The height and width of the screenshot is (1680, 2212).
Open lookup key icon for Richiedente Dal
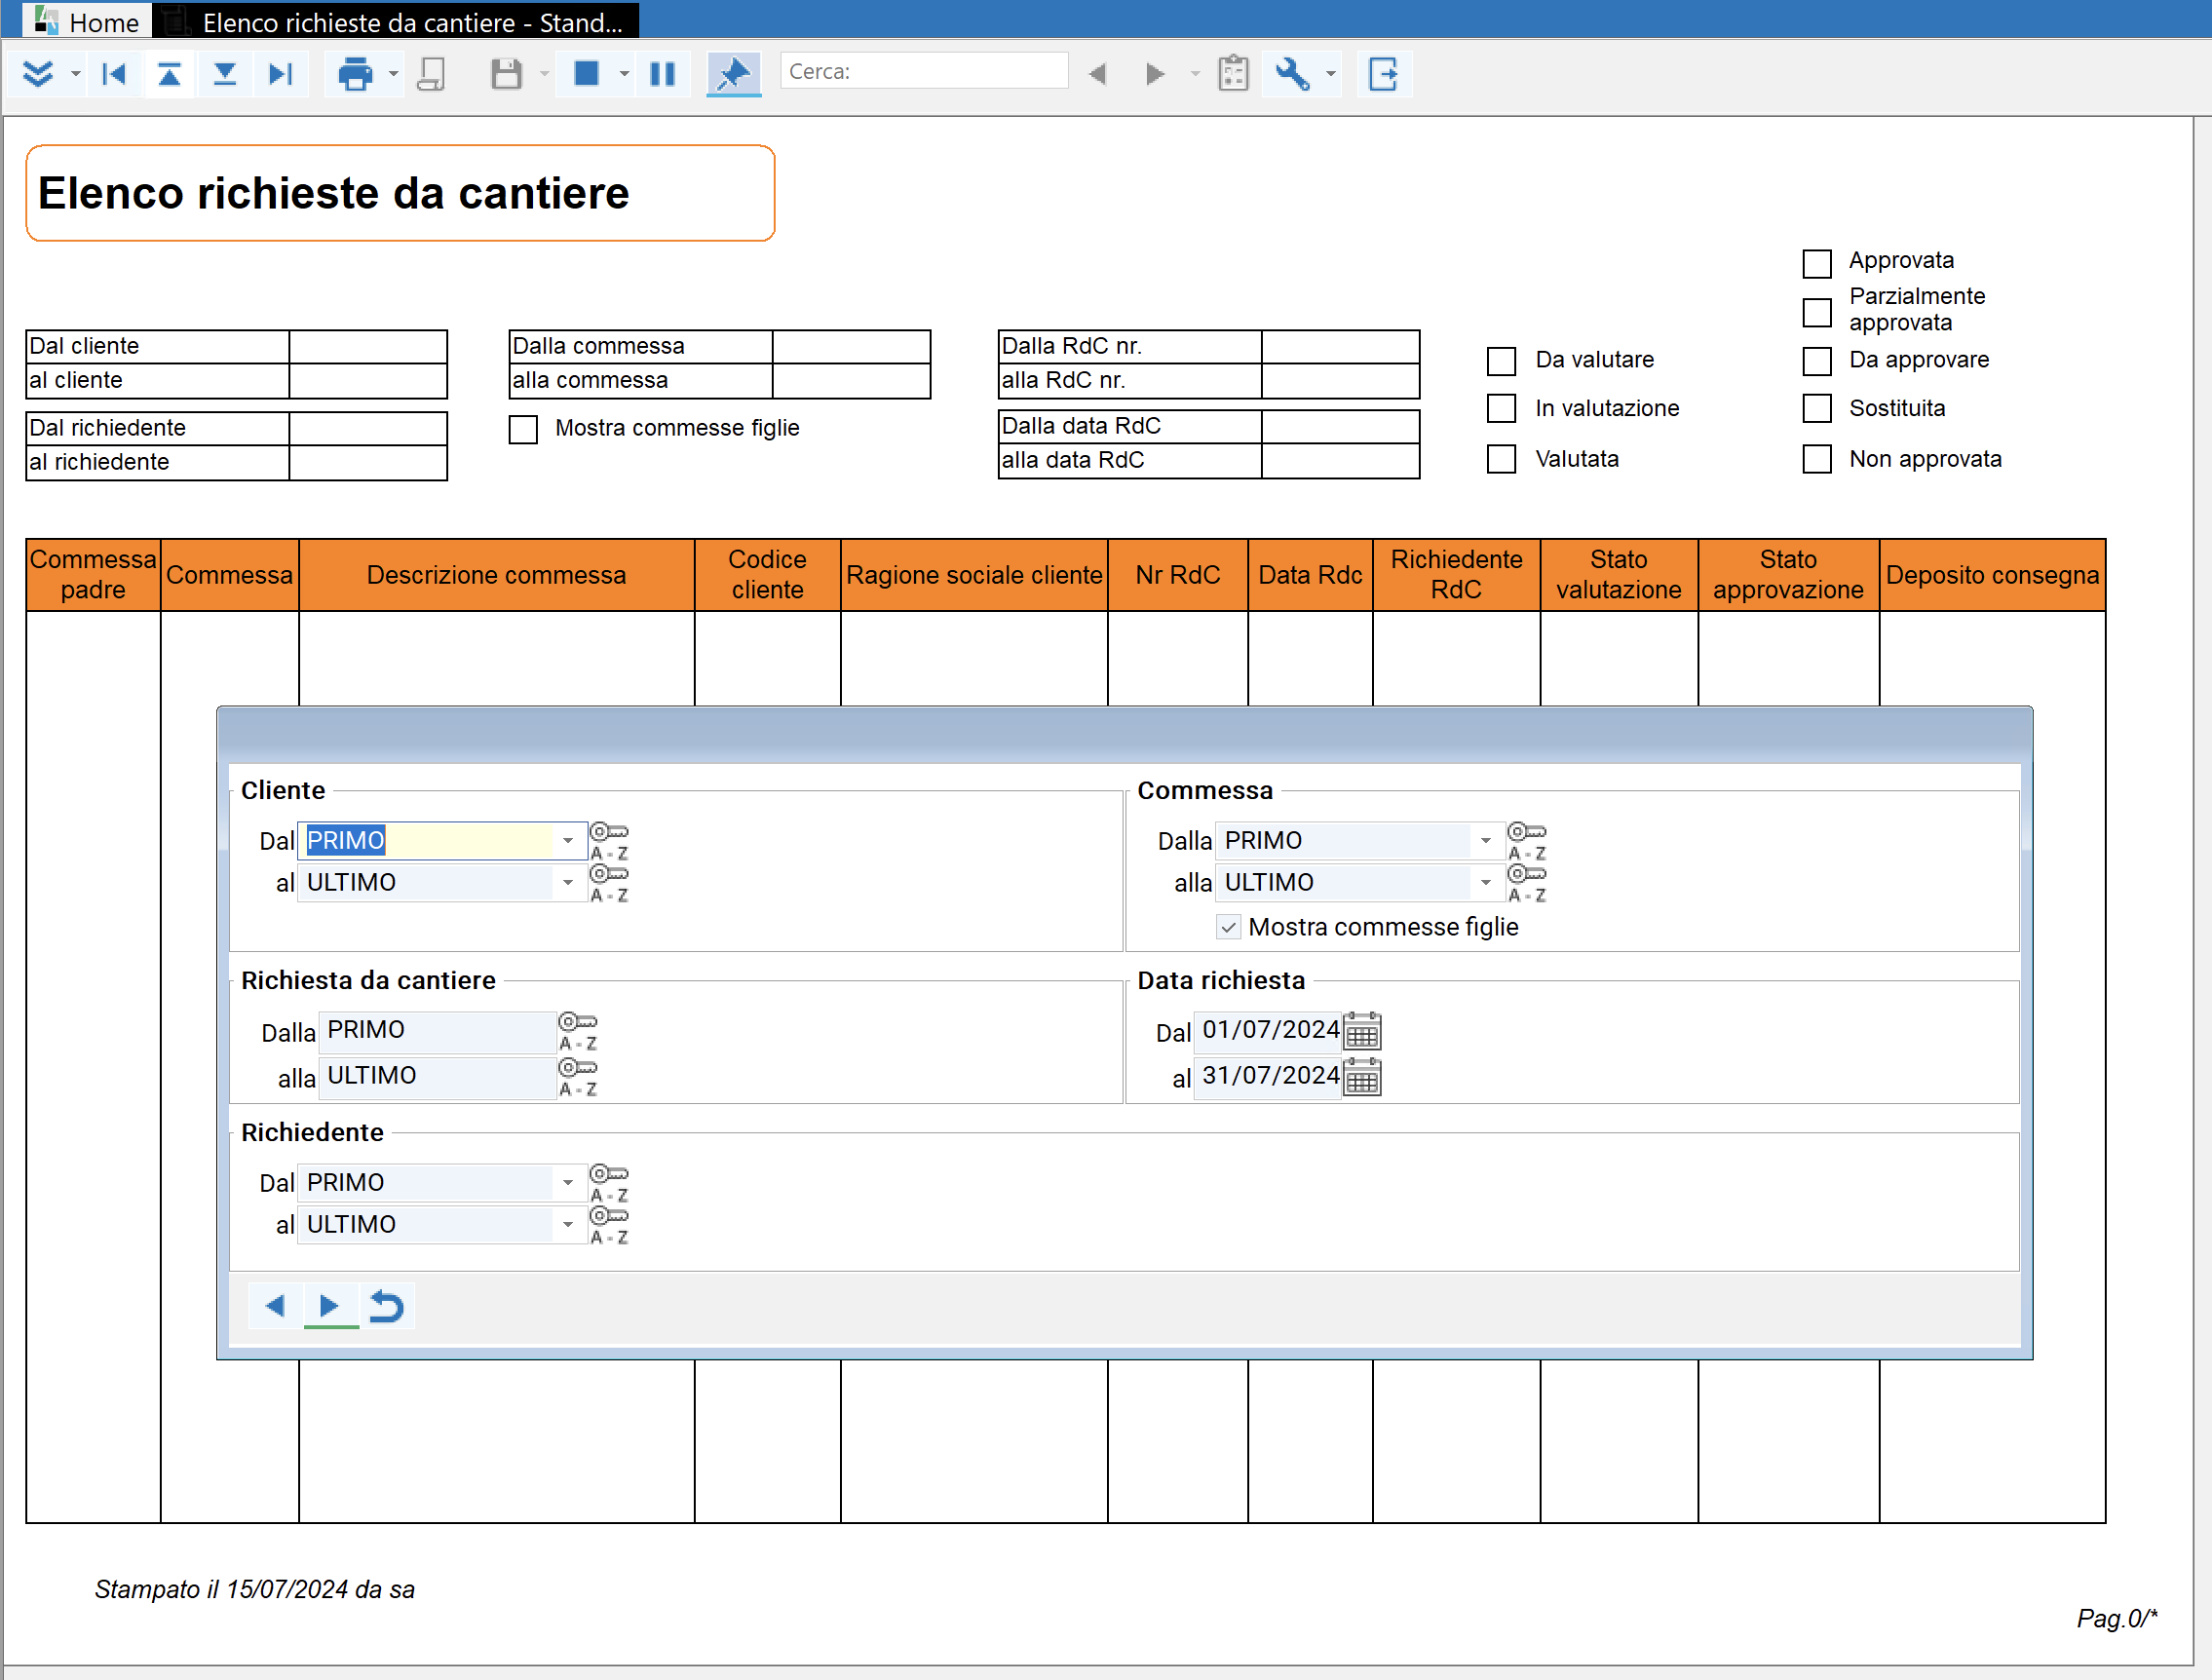[x=608, y=1184]
